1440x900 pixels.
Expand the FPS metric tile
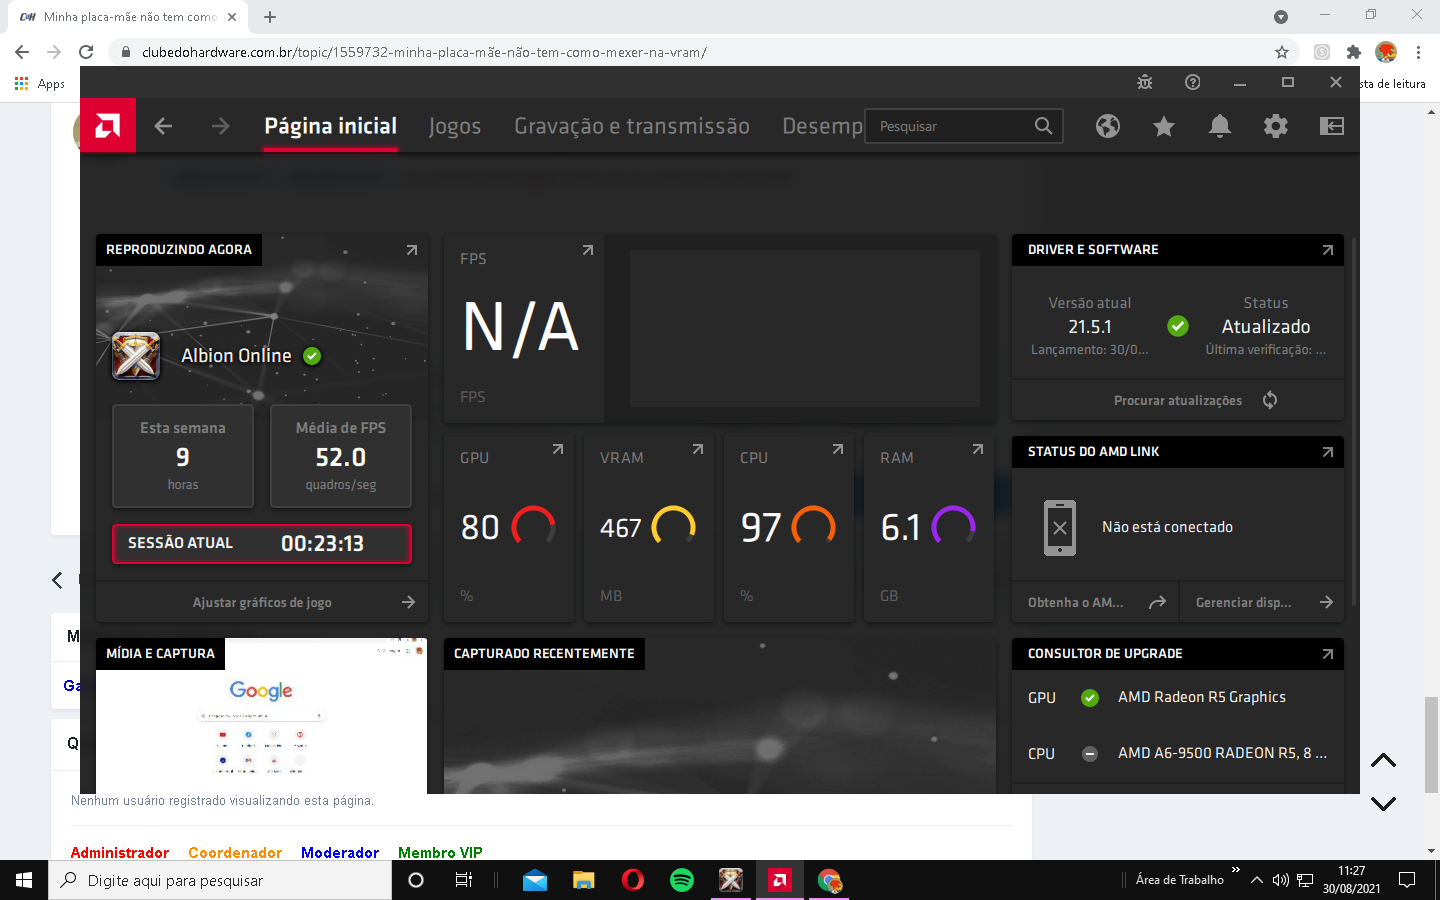588,250
